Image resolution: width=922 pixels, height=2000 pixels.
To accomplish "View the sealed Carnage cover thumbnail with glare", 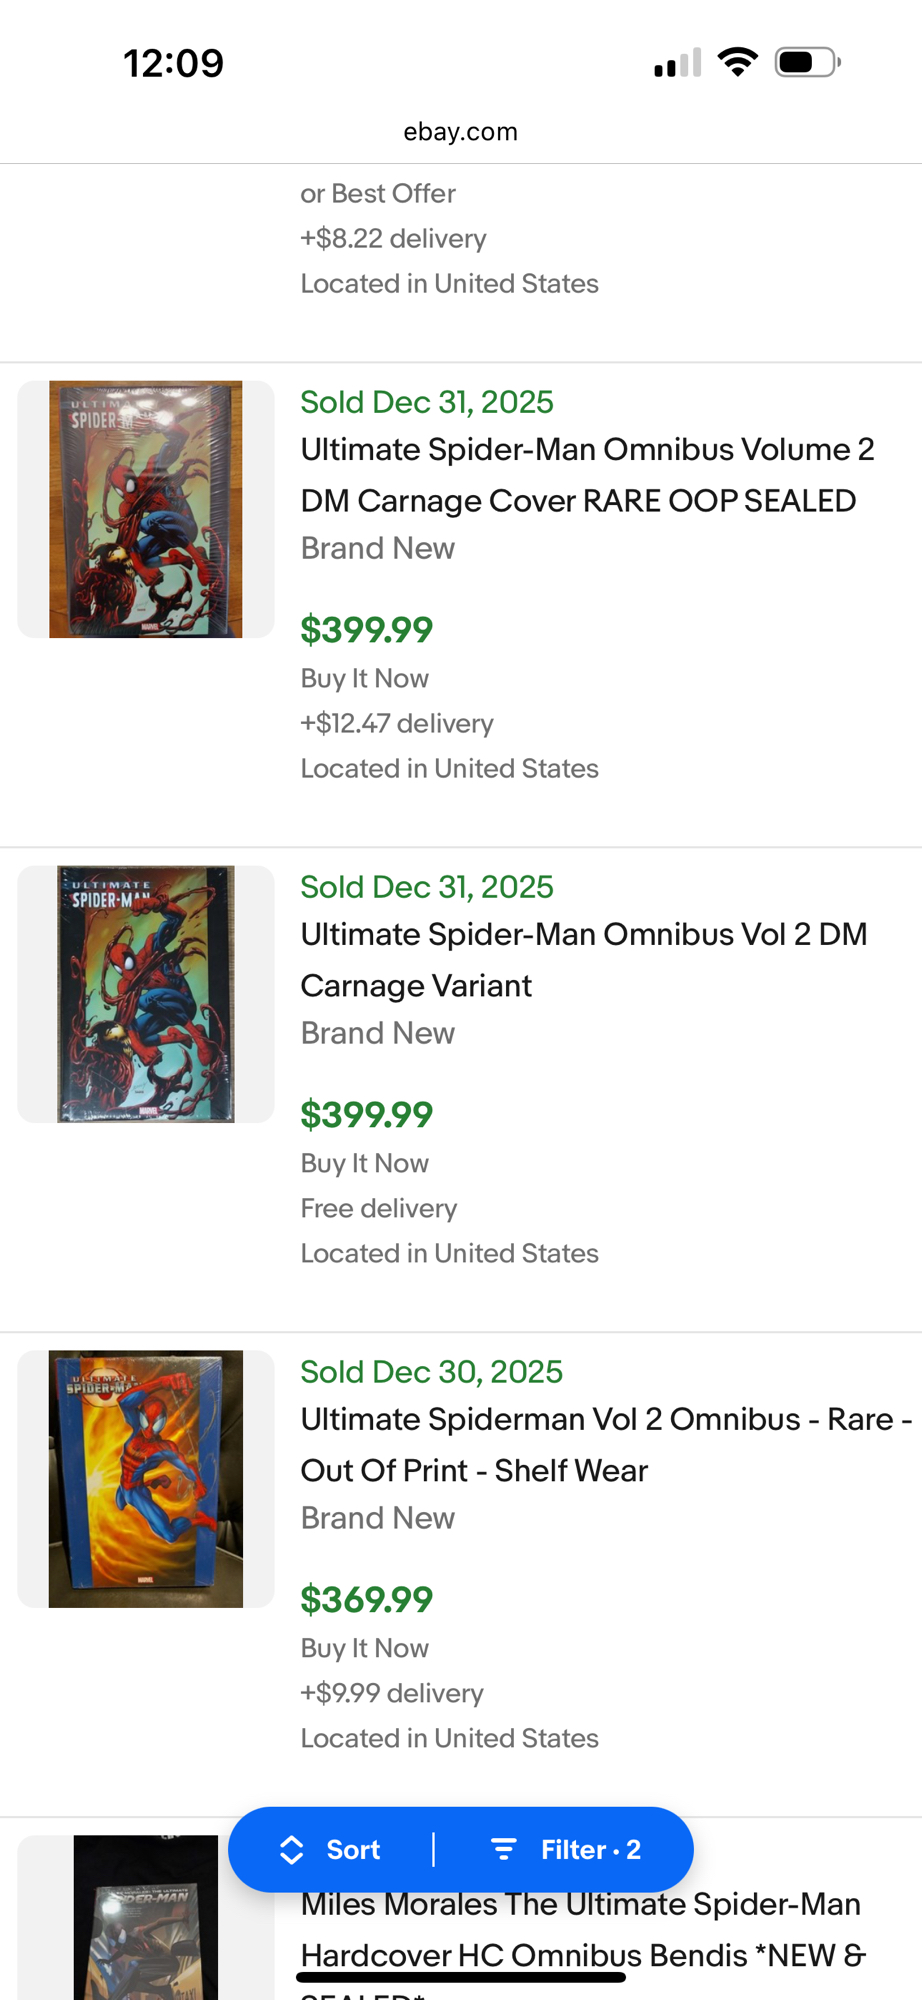I will tap(146, 509).
